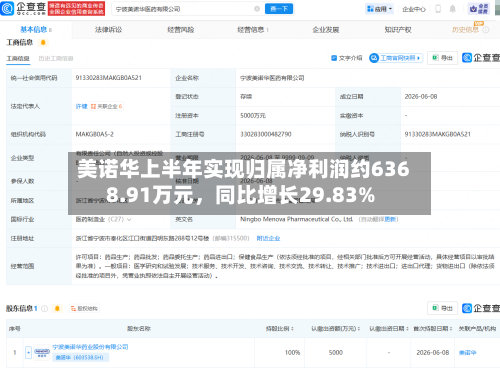Image resolution: width=500 pixels, height=368 pixels.
Task: Open 美诺华 link in 关联产品/机构 column
Action: click(x=467, y=353)
